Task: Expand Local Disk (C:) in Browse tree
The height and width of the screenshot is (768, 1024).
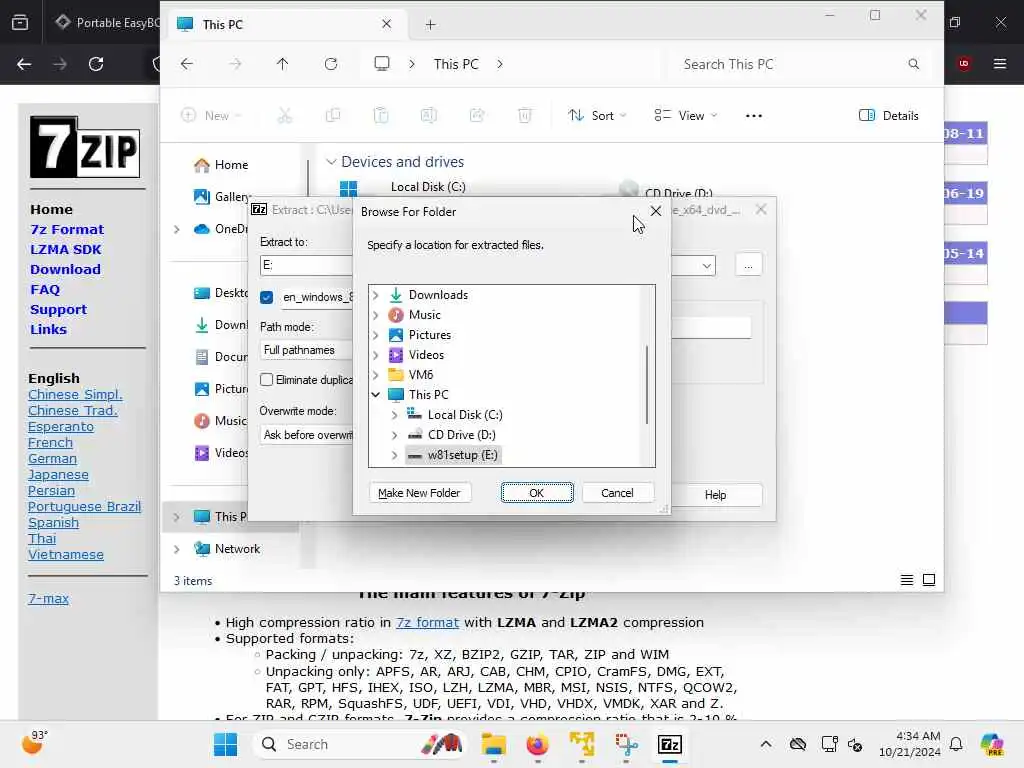Action: [x=394, y=415]
